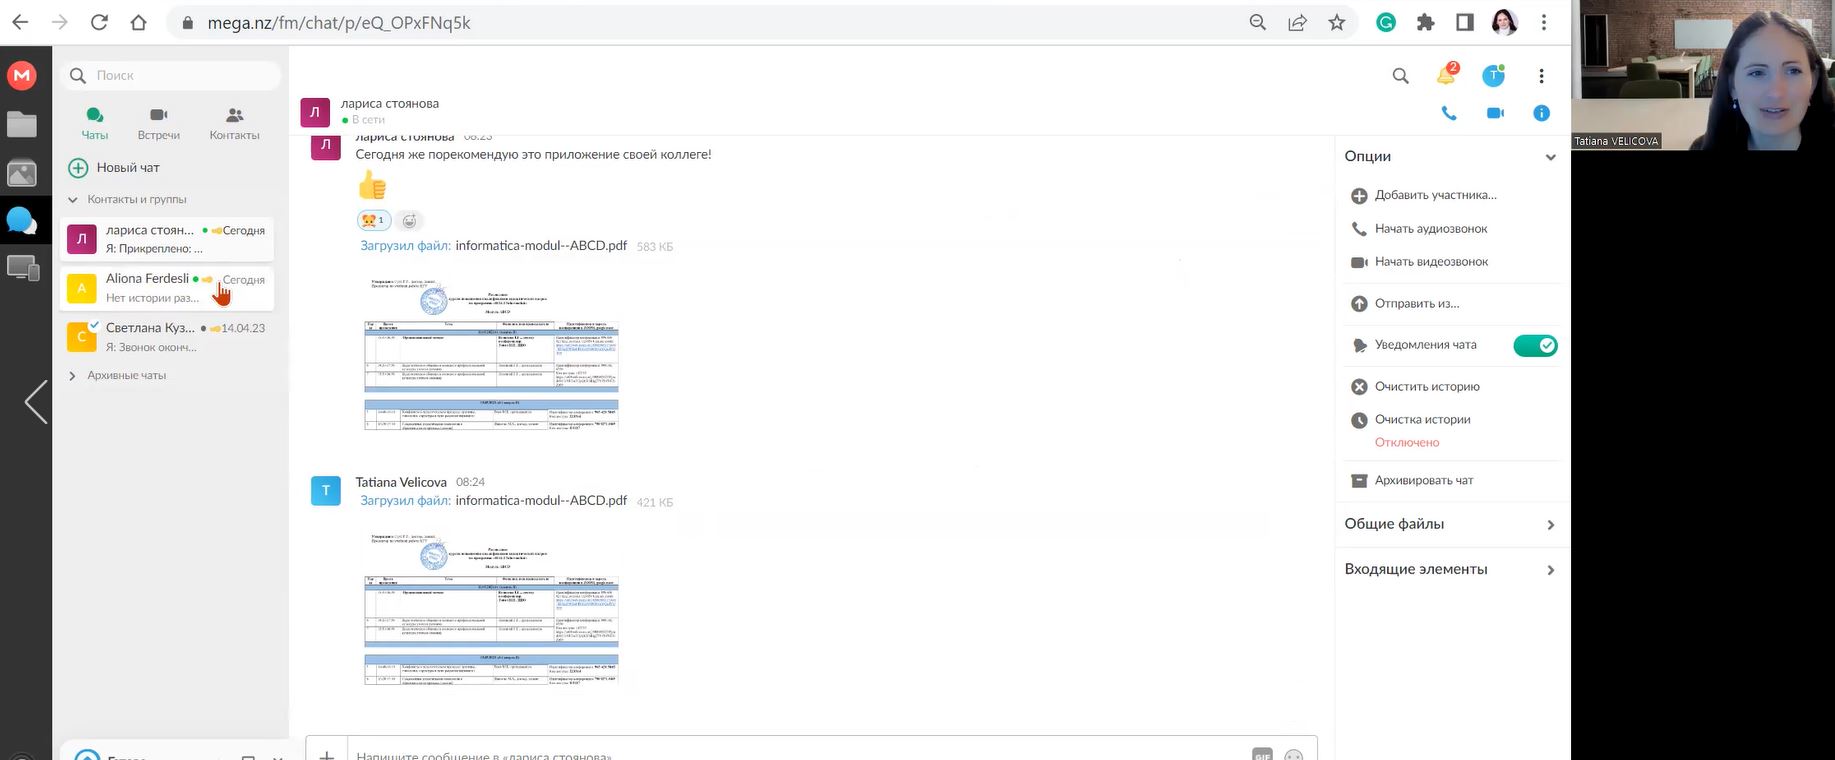Expand the Общие файлы section
The width and height of the screenshot is (1835, 760).
click(x=1550, y=525)
